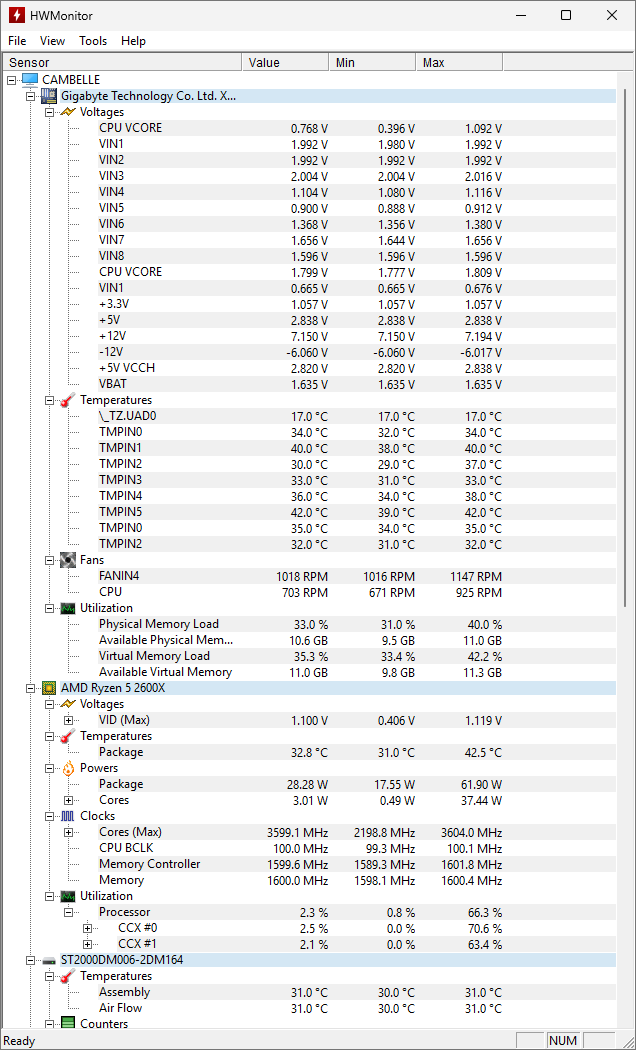Click the Sensor column header
636x1050 pixels.
tap(122, 62)
